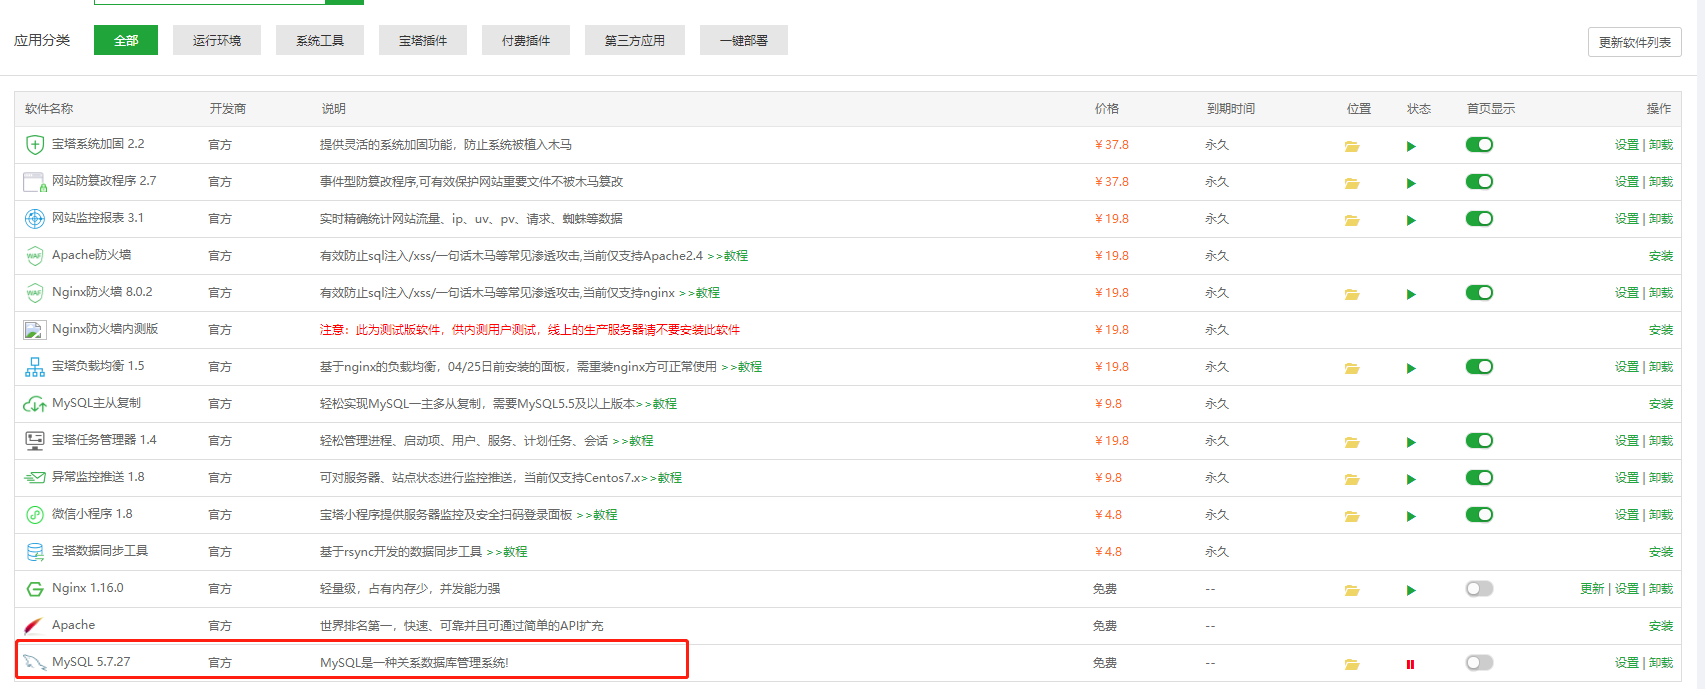Open folder location for 宝塔系统加固 2.2
The height and width of the screenshot is (689, 1705).
pyautogui.click(x=1352, y=146)
